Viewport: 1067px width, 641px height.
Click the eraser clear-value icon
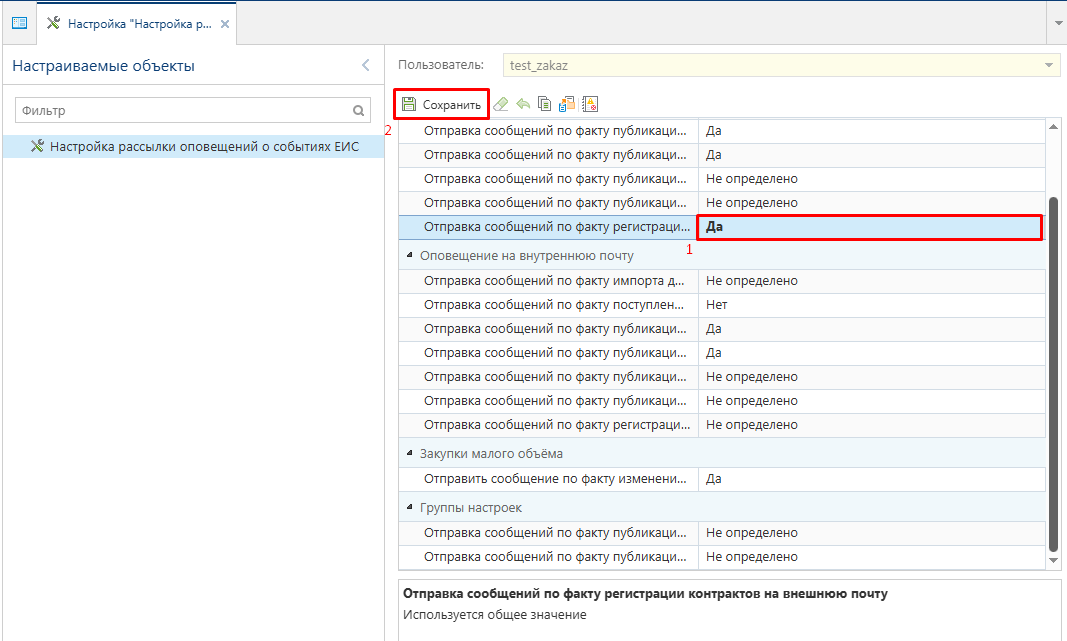click(502, 104)
